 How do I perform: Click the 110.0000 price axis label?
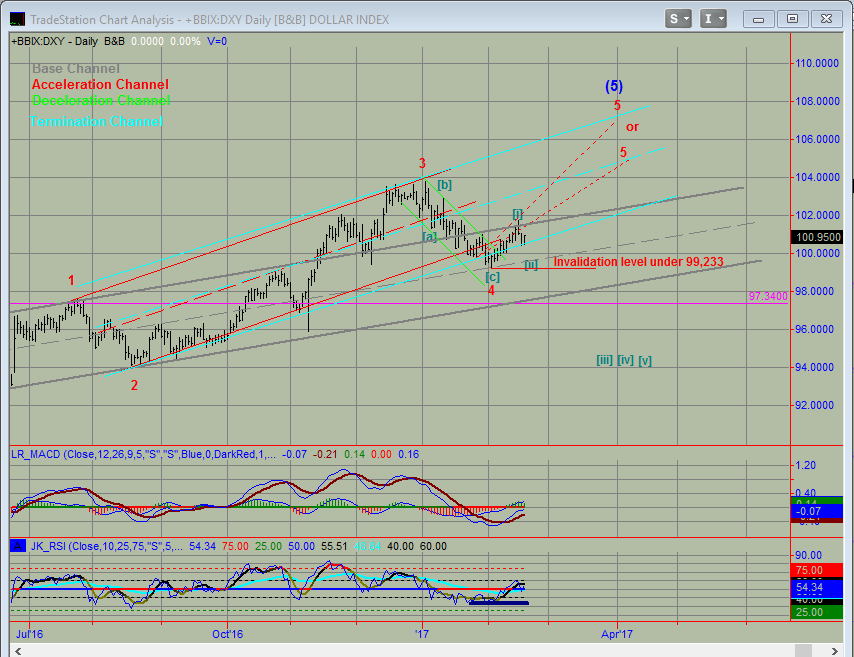tap(817, 63)
